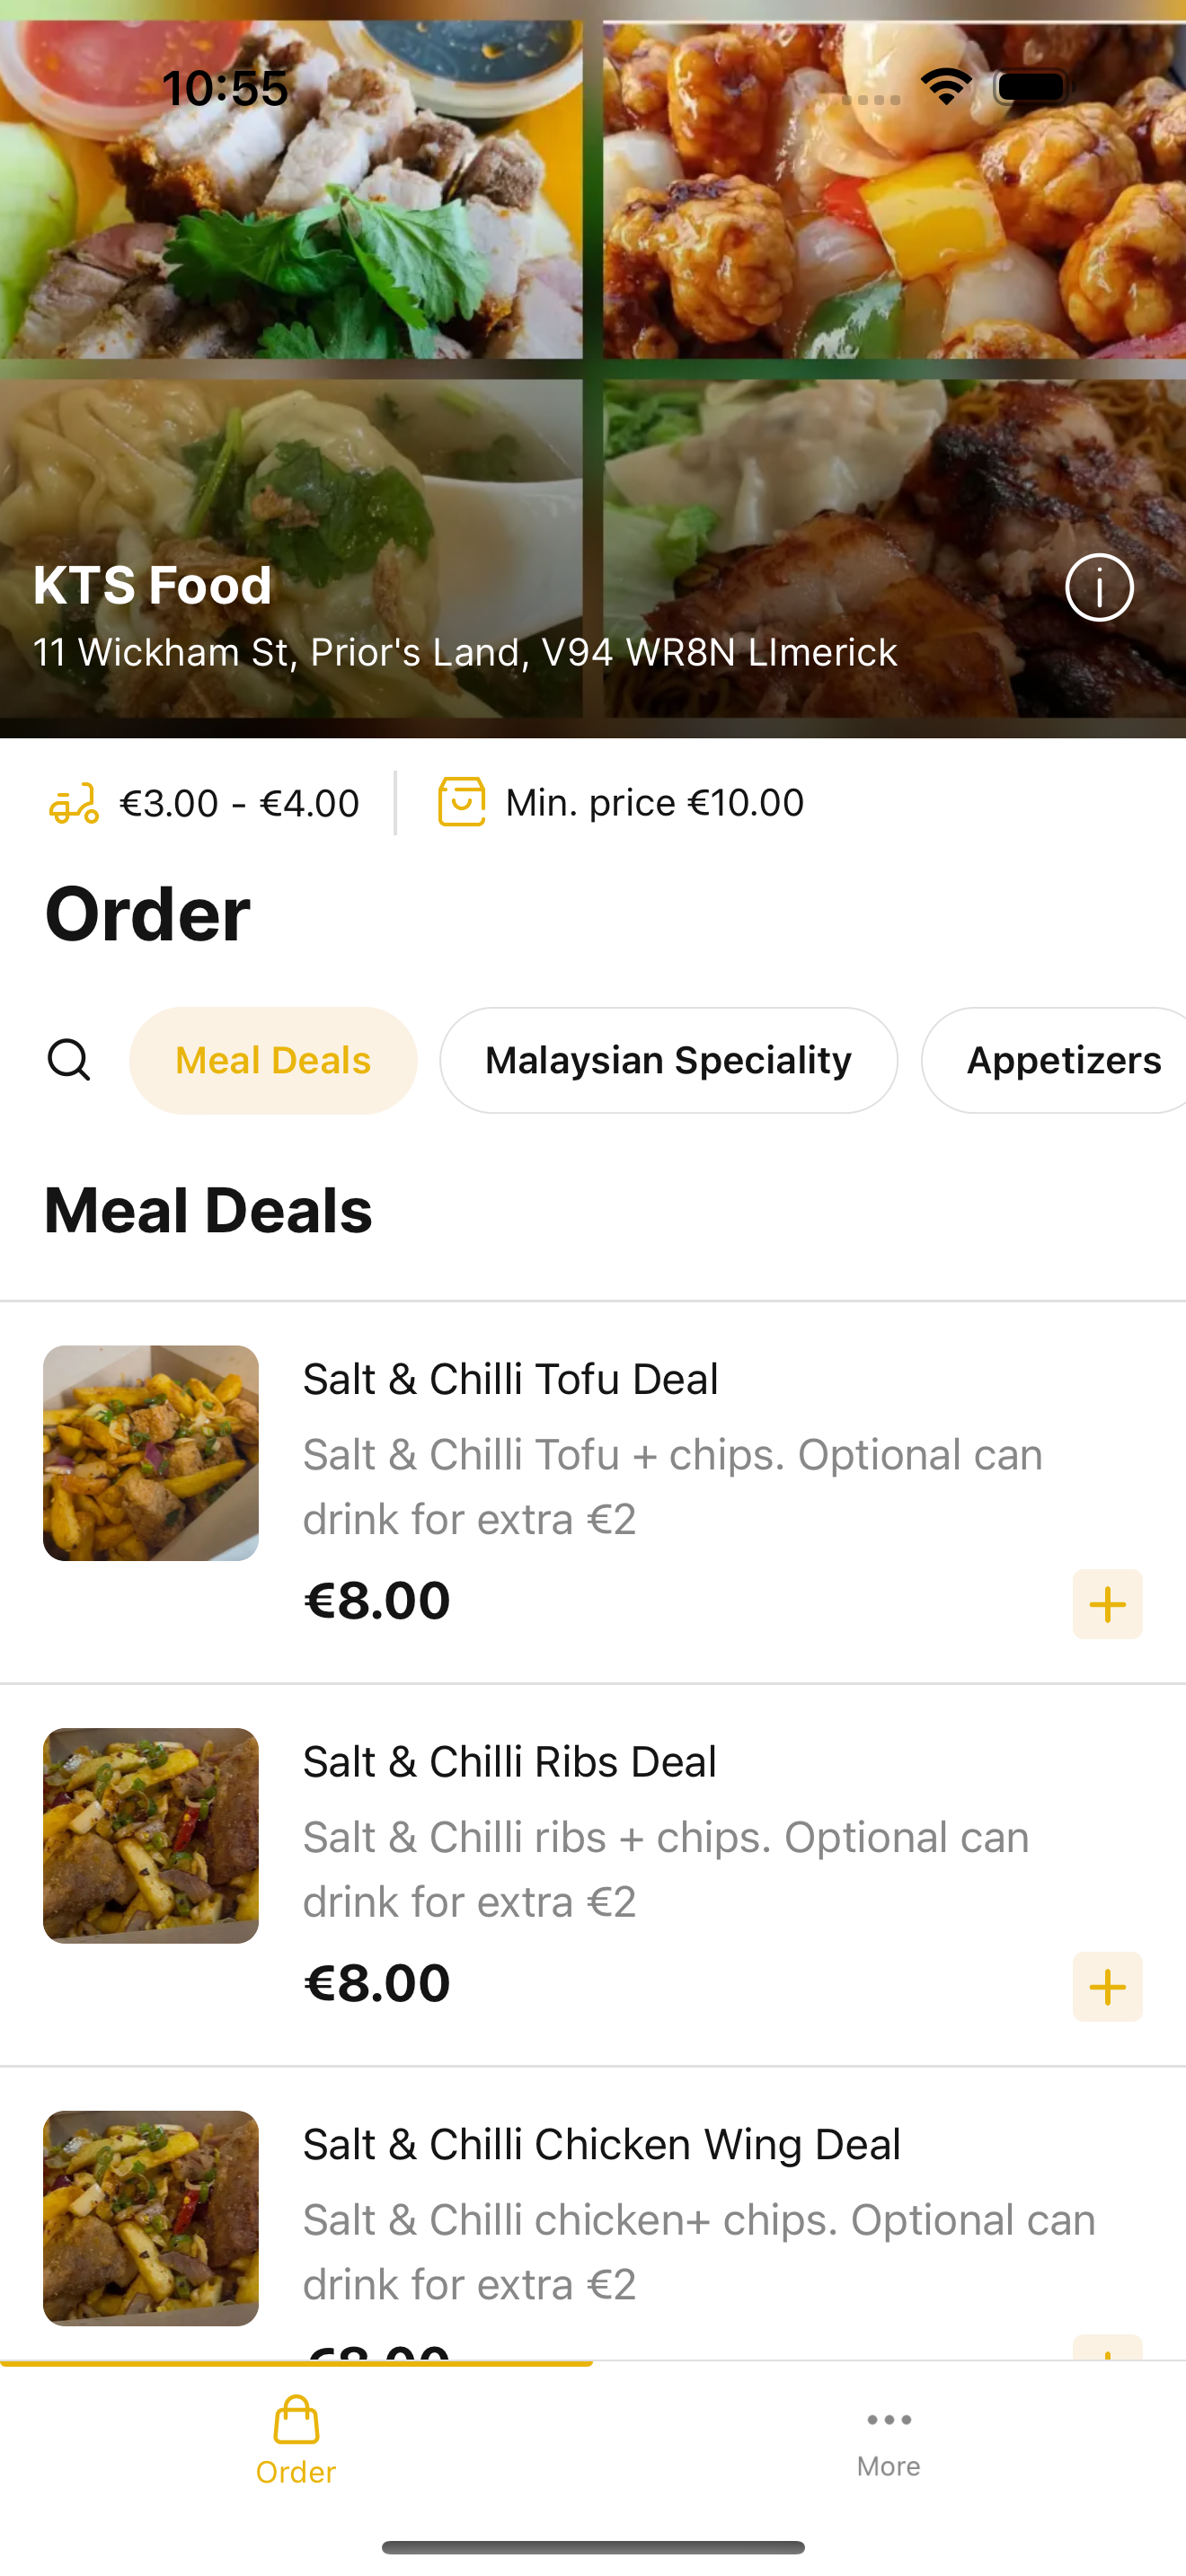
Task: Tap the Min. price €10.00 label
Action: 655,803
